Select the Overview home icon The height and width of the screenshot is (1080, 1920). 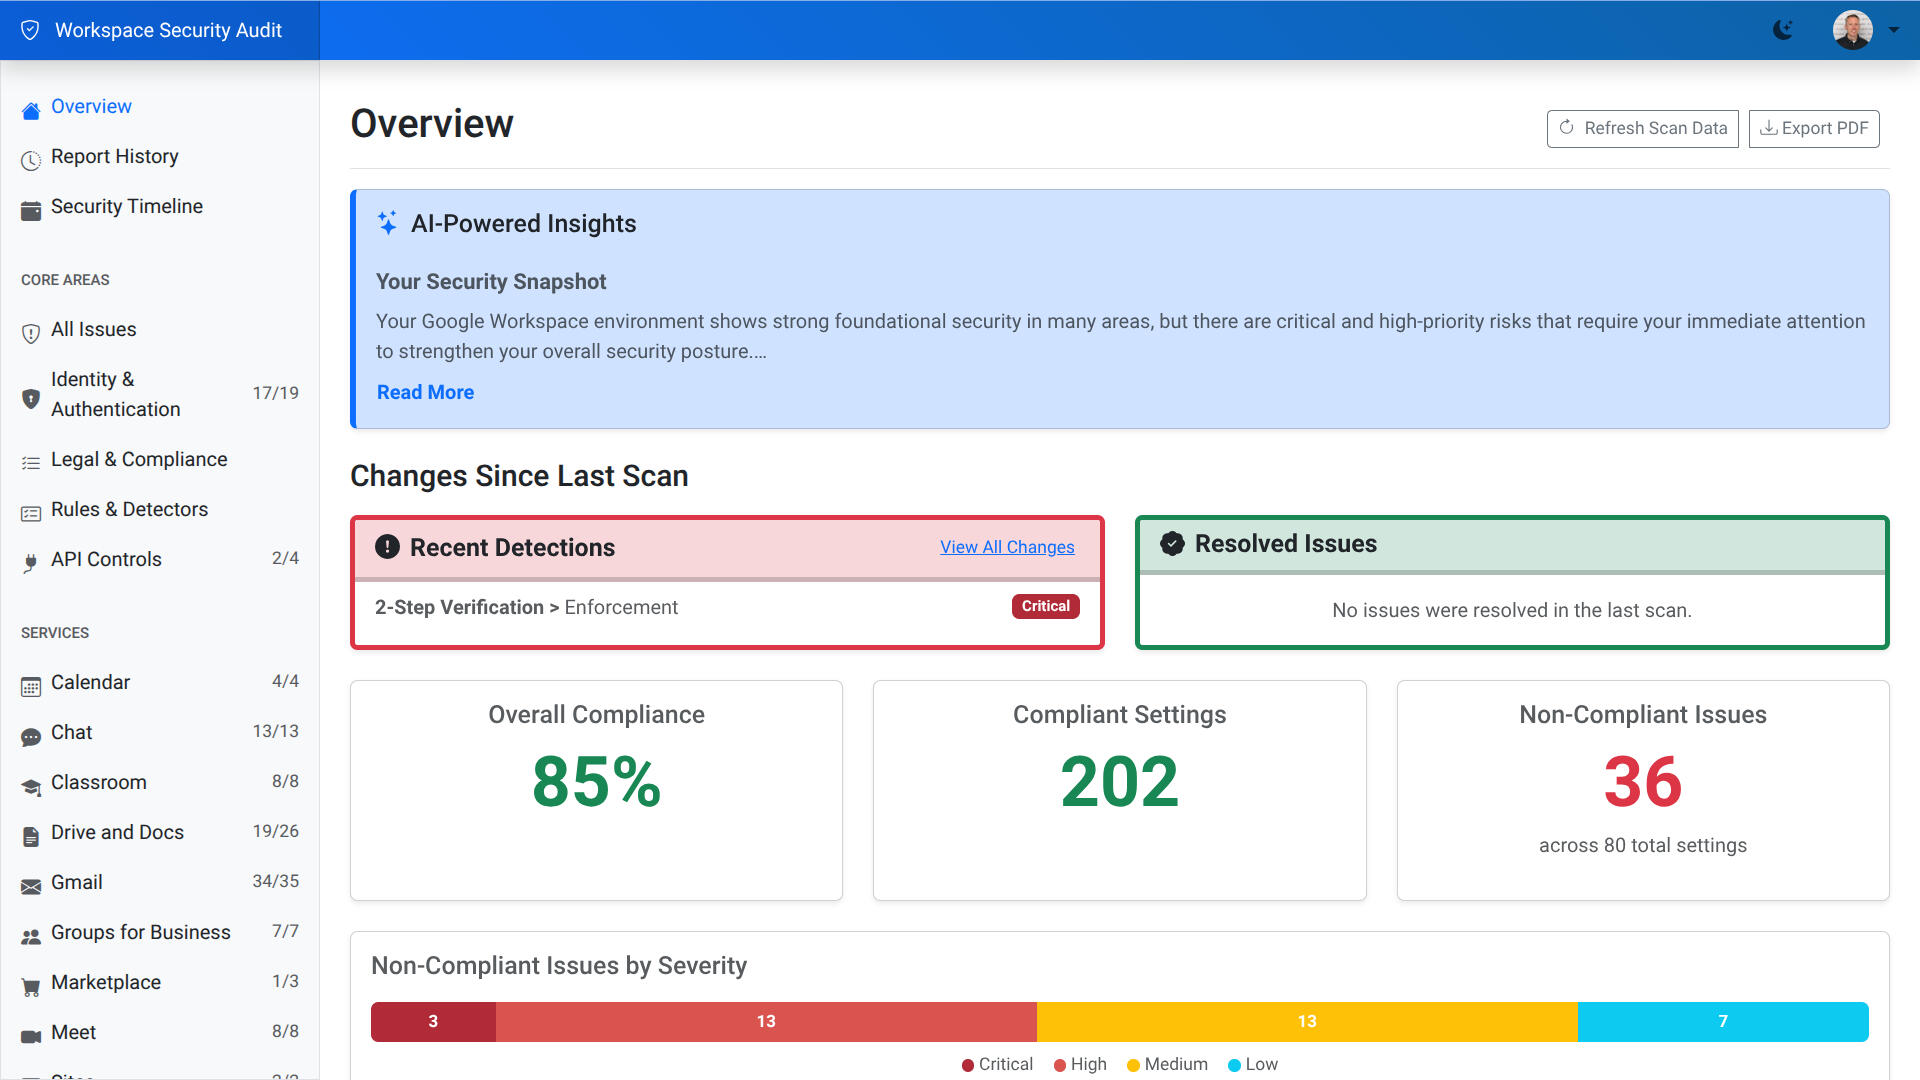tap(29, 106)
